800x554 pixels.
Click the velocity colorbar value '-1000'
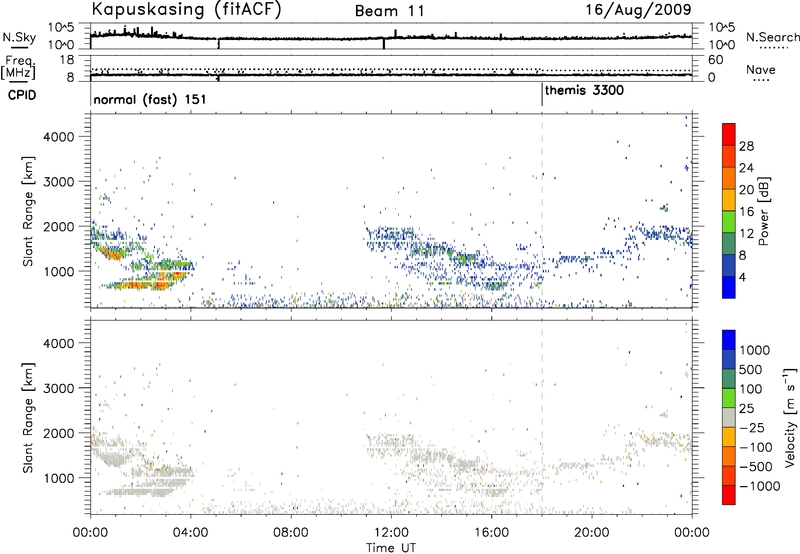pos(760,486)
